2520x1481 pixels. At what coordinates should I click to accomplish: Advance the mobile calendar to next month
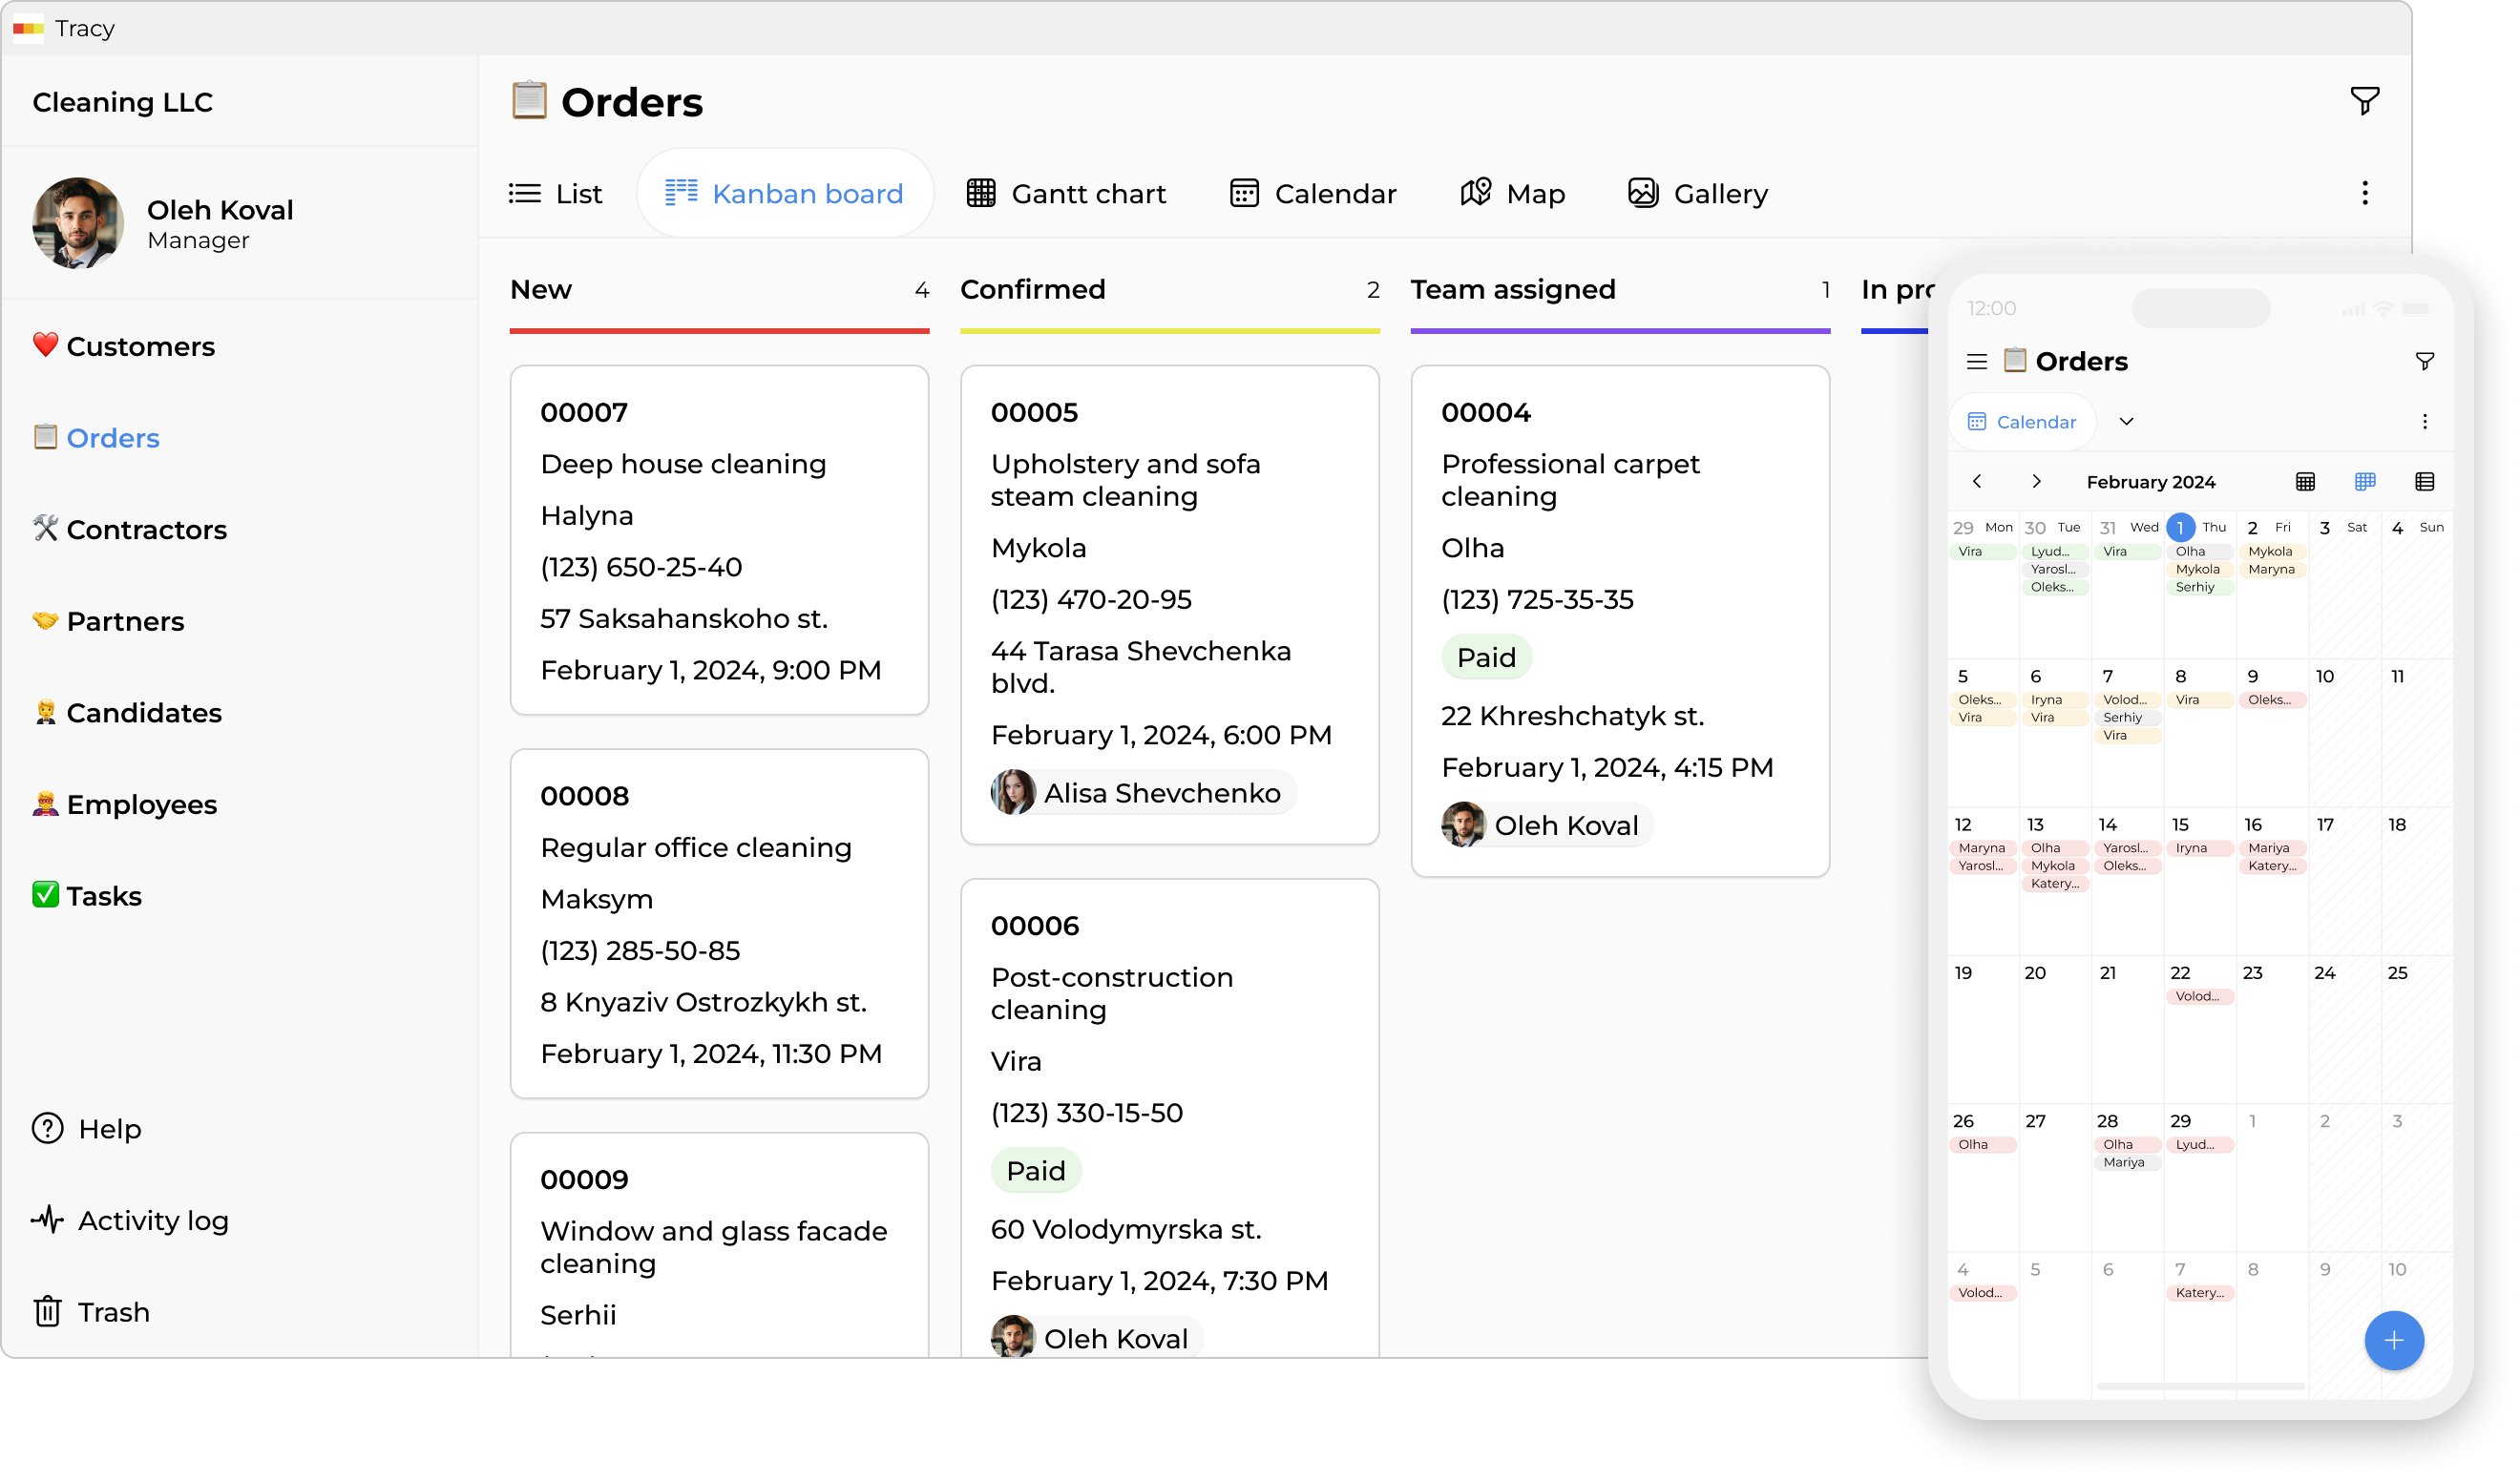2036,481
